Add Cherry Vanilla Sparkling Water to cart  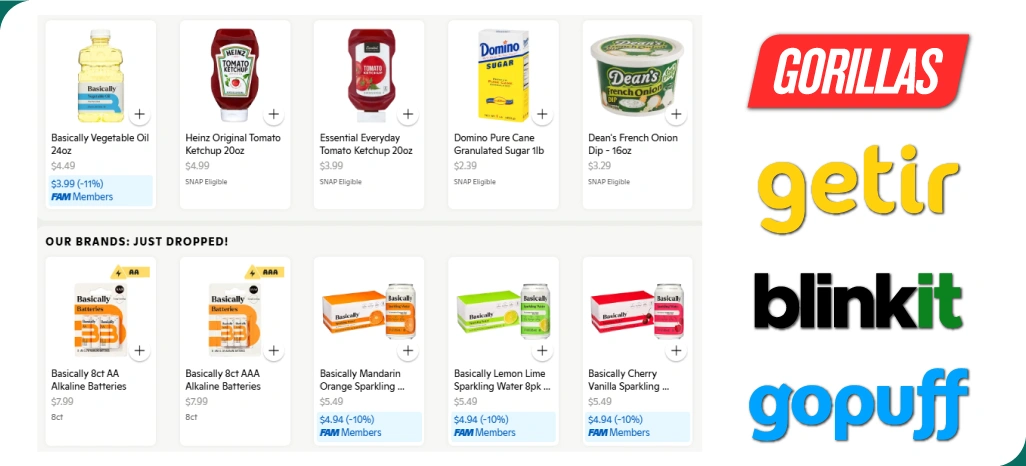point(676,350)
